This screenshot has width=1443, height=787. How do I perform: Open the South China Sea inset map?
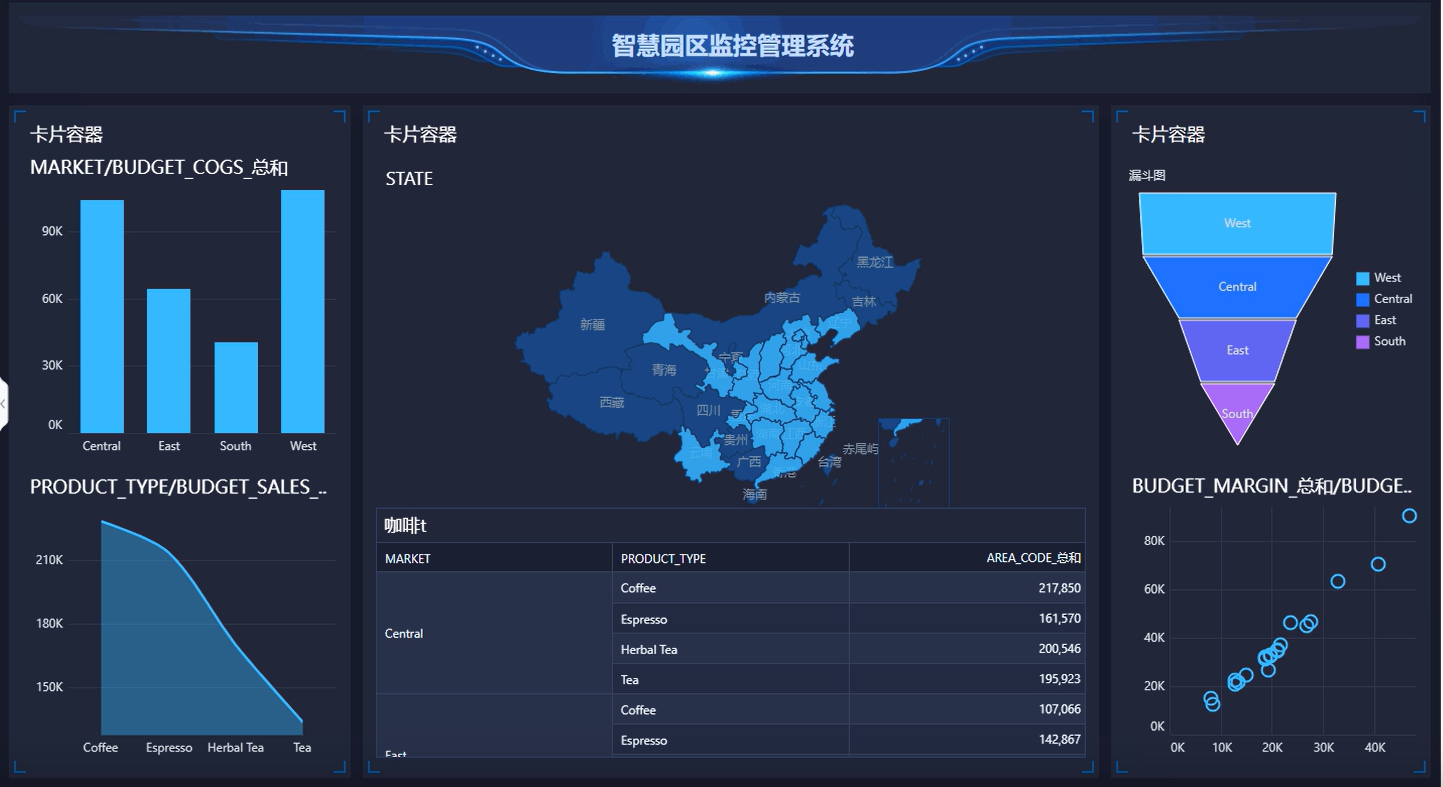(x=913, y=462)
